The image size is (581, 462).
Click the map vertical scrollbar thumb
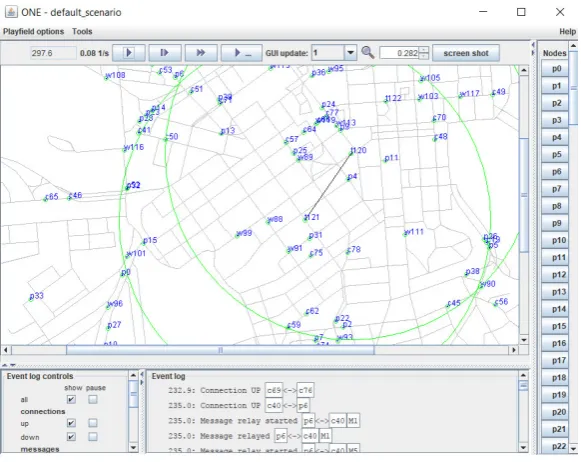click(524, 195)
